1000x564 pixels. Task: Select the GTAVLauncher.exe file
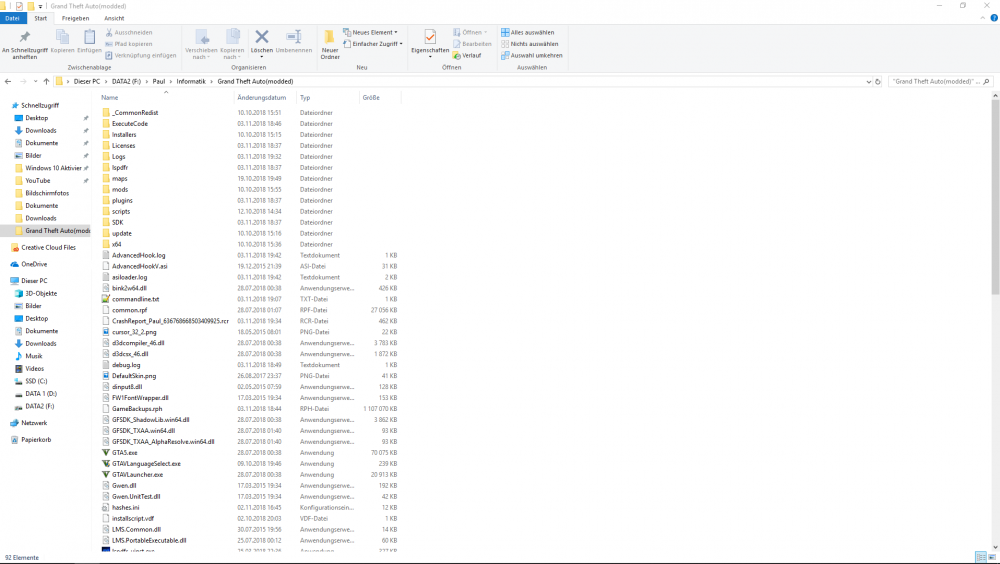[137, 475]
